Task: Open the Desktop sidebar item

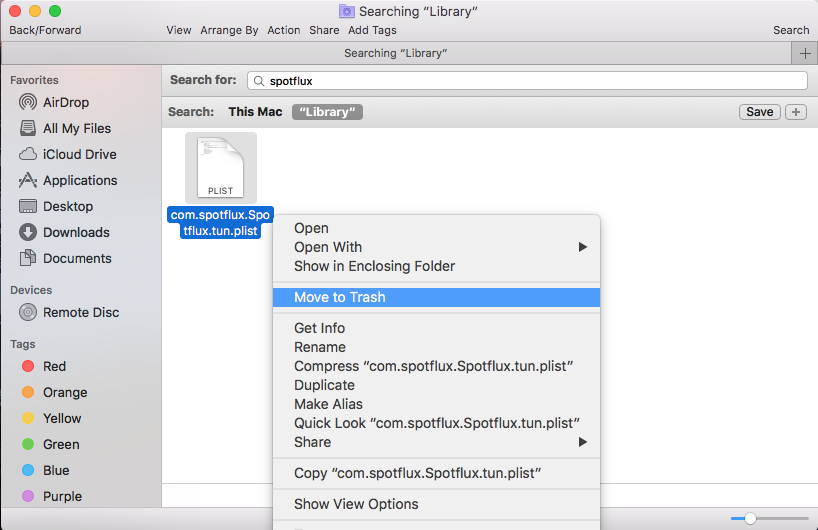Action: tap(55, 207)
